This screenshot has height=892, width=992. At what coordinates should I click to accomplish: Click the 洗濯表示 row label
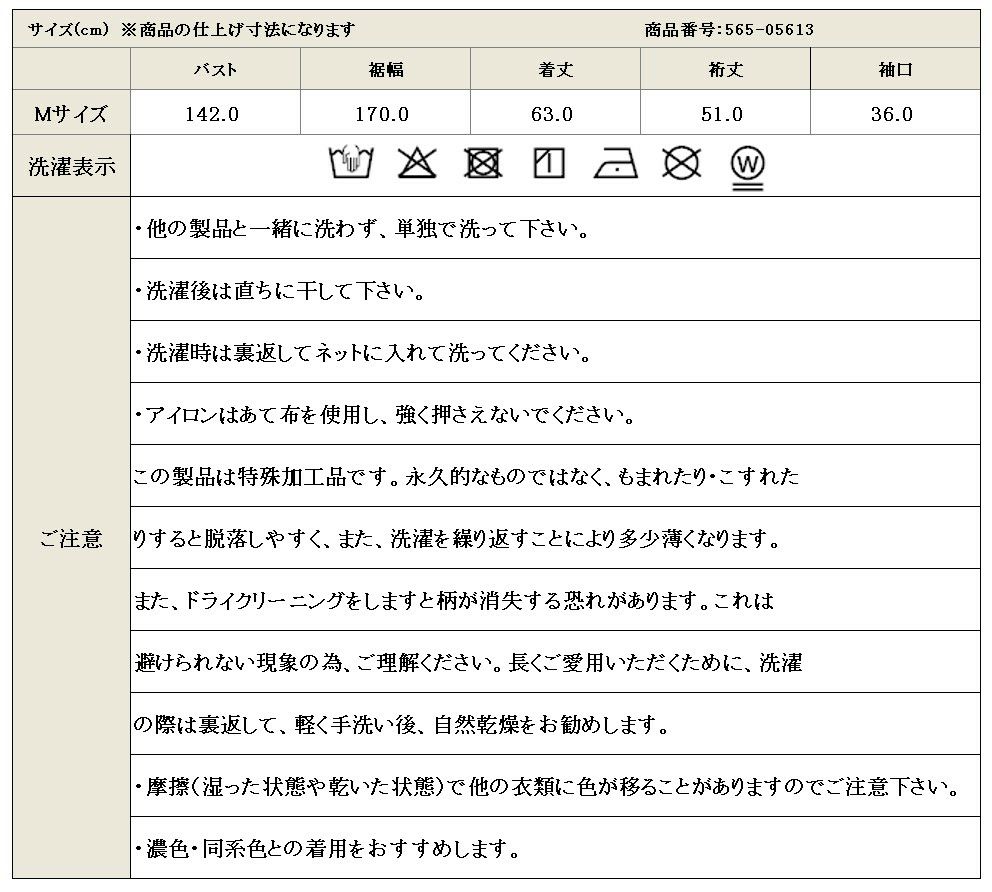click(x=71, y=166)
